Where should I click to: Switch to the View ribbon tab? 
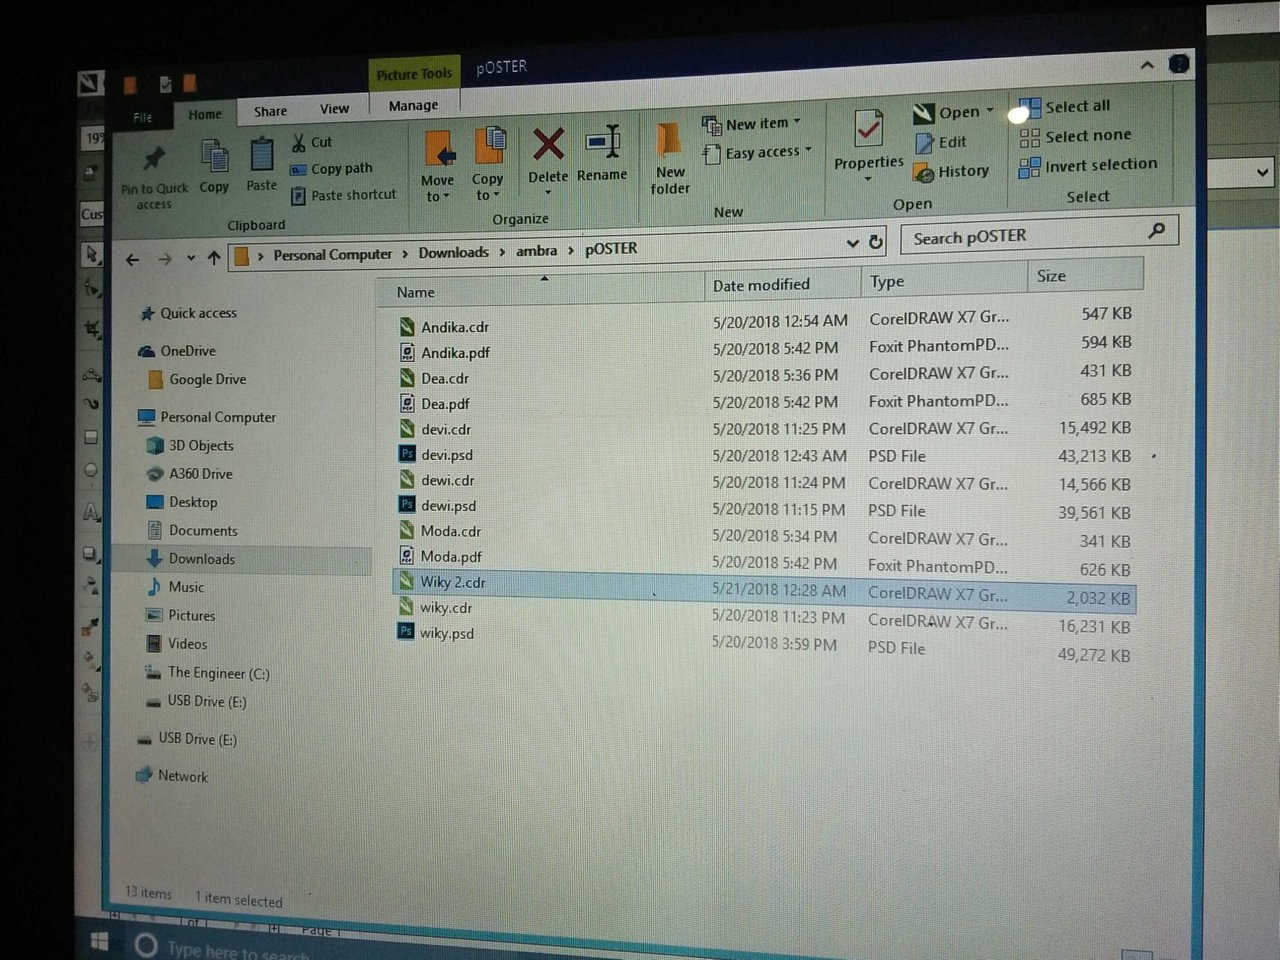(335, 109)
